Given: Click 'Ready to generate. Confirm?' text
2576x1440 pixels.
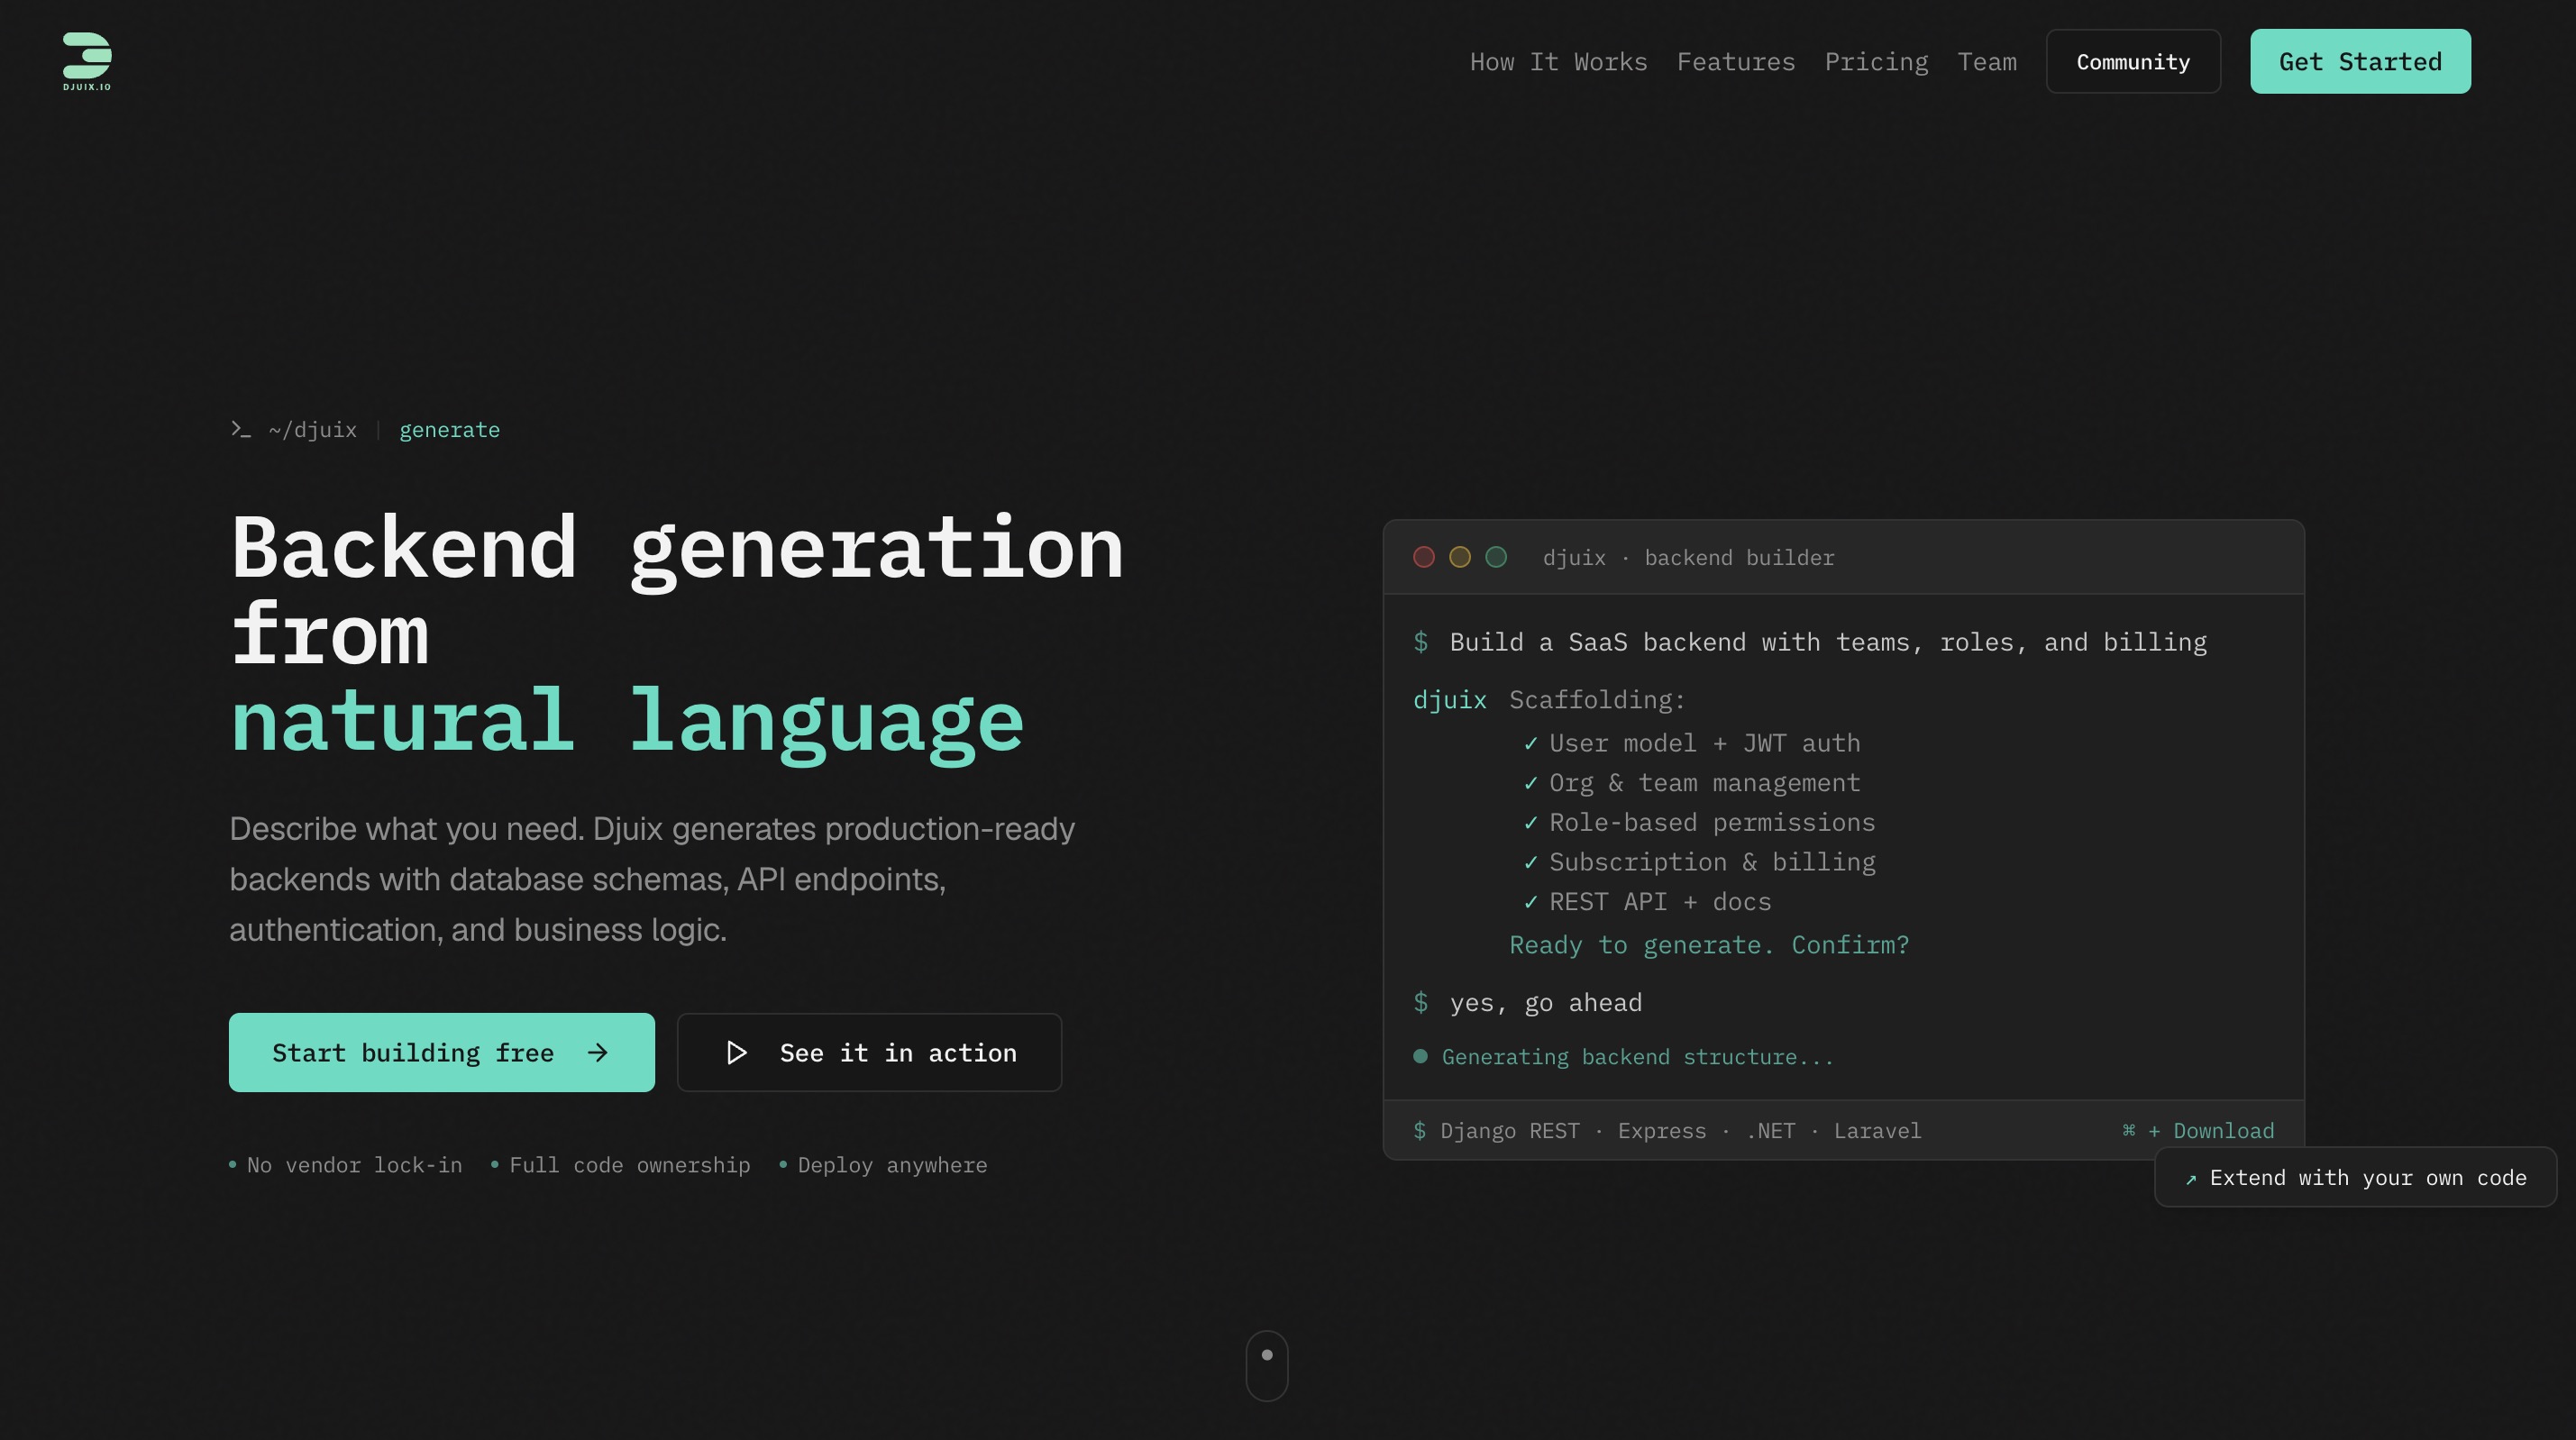Looking at the screenshot, I should [x=1709, y=945].
